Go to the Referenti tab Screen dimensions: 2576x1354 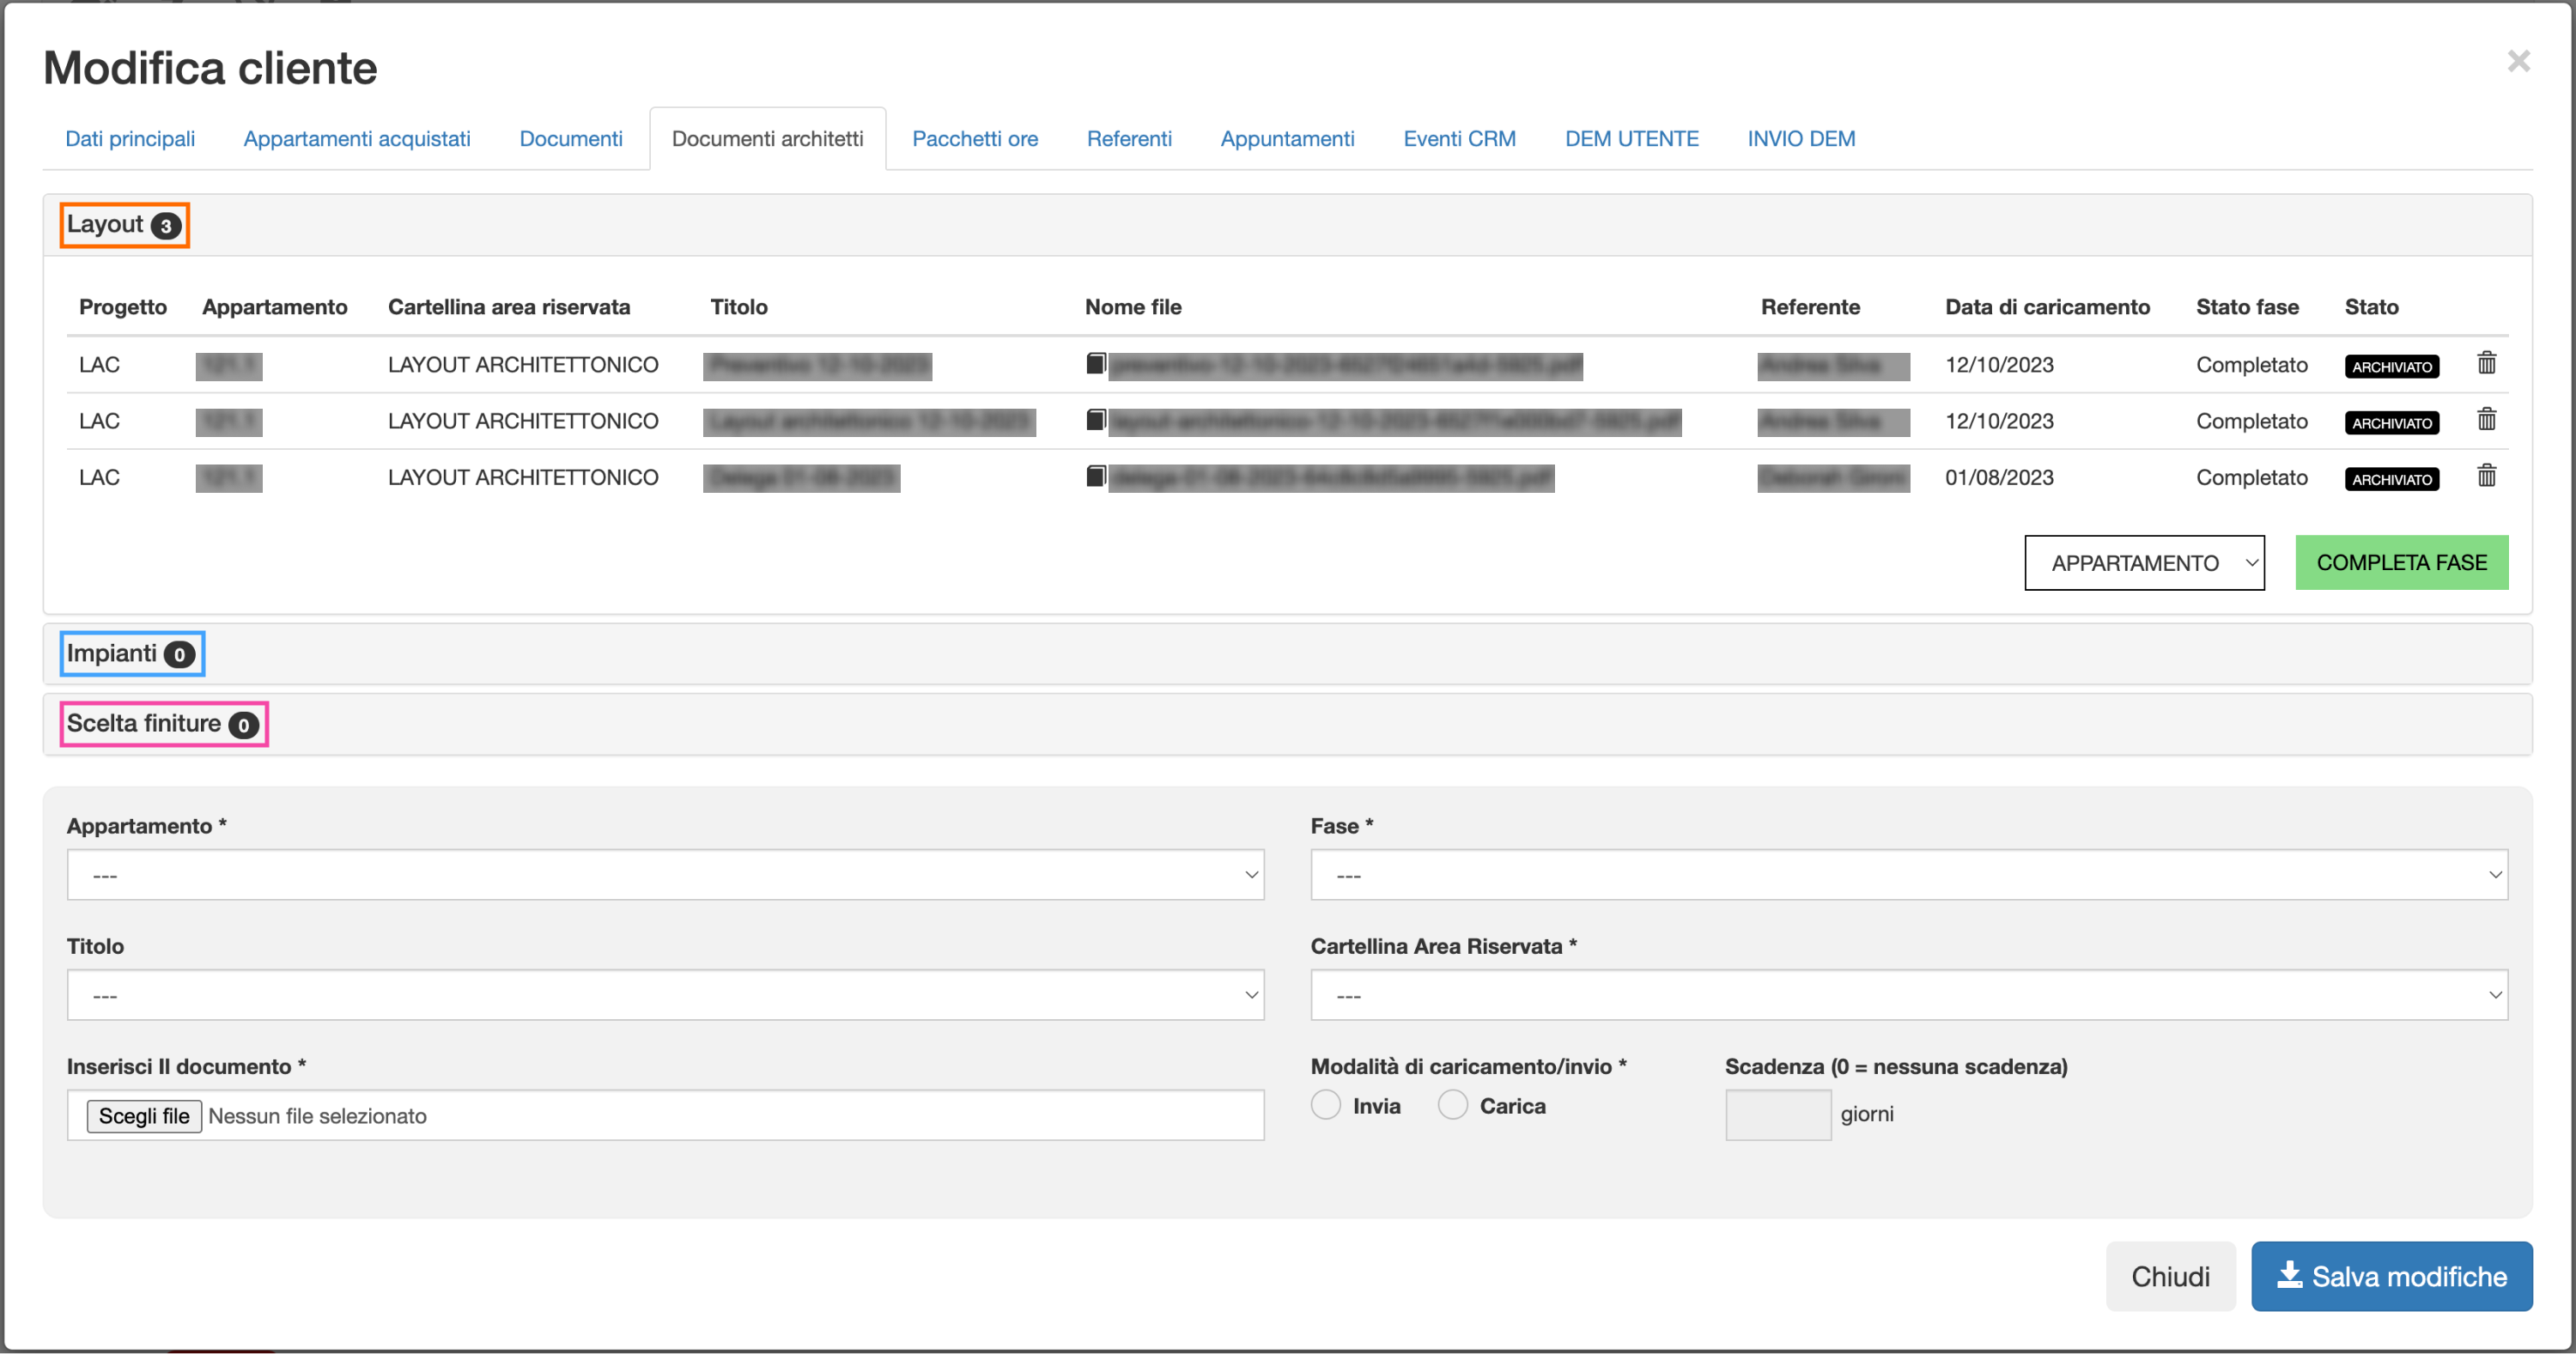(x=1129, y=139)
